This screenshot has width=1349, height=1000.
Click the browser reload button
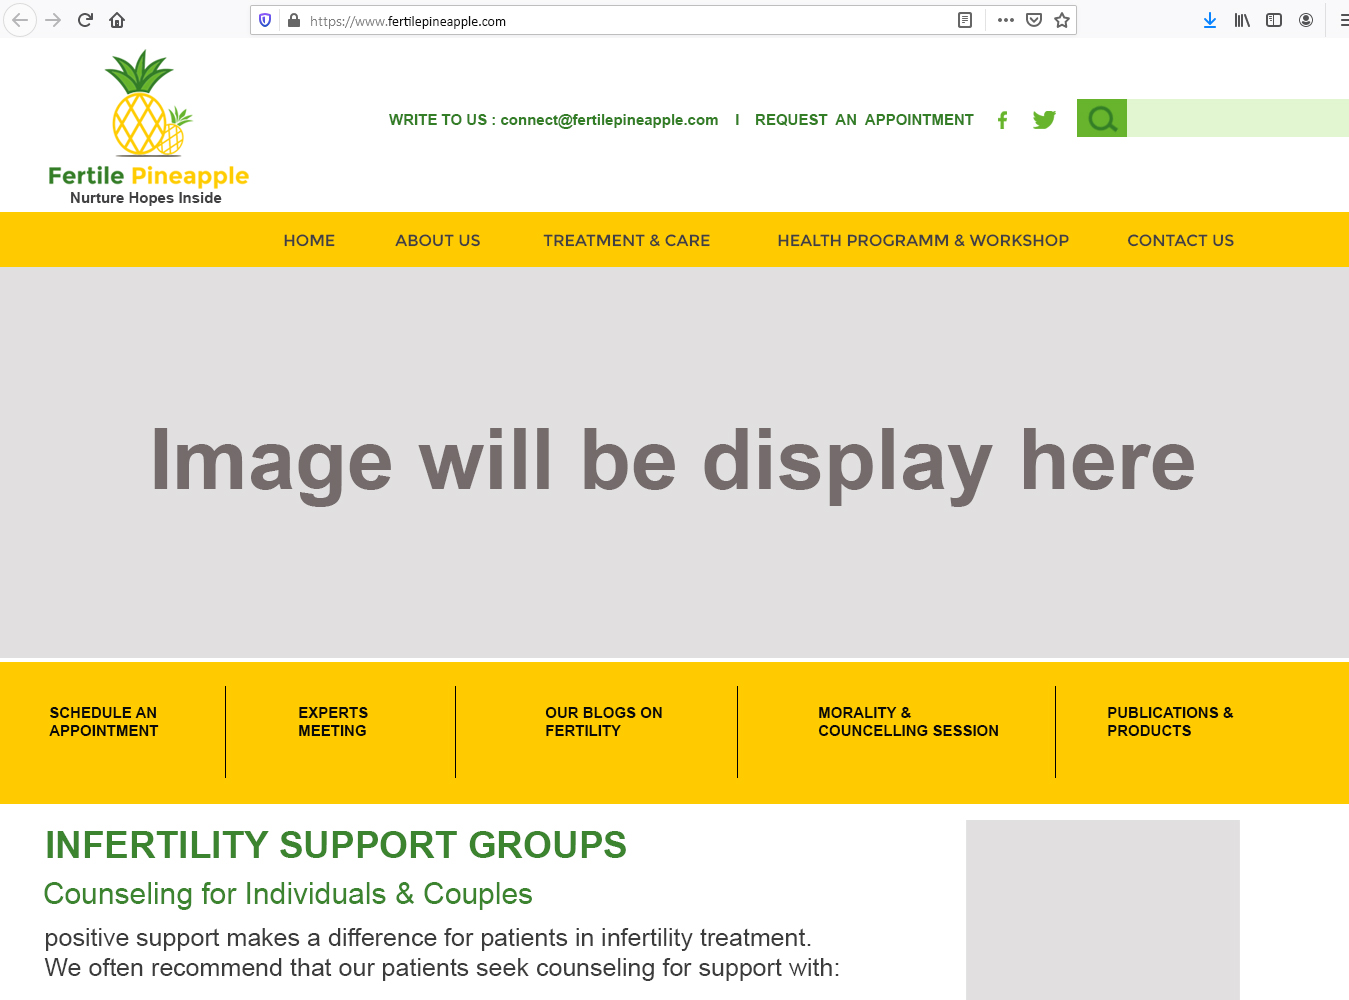point(85,20)
